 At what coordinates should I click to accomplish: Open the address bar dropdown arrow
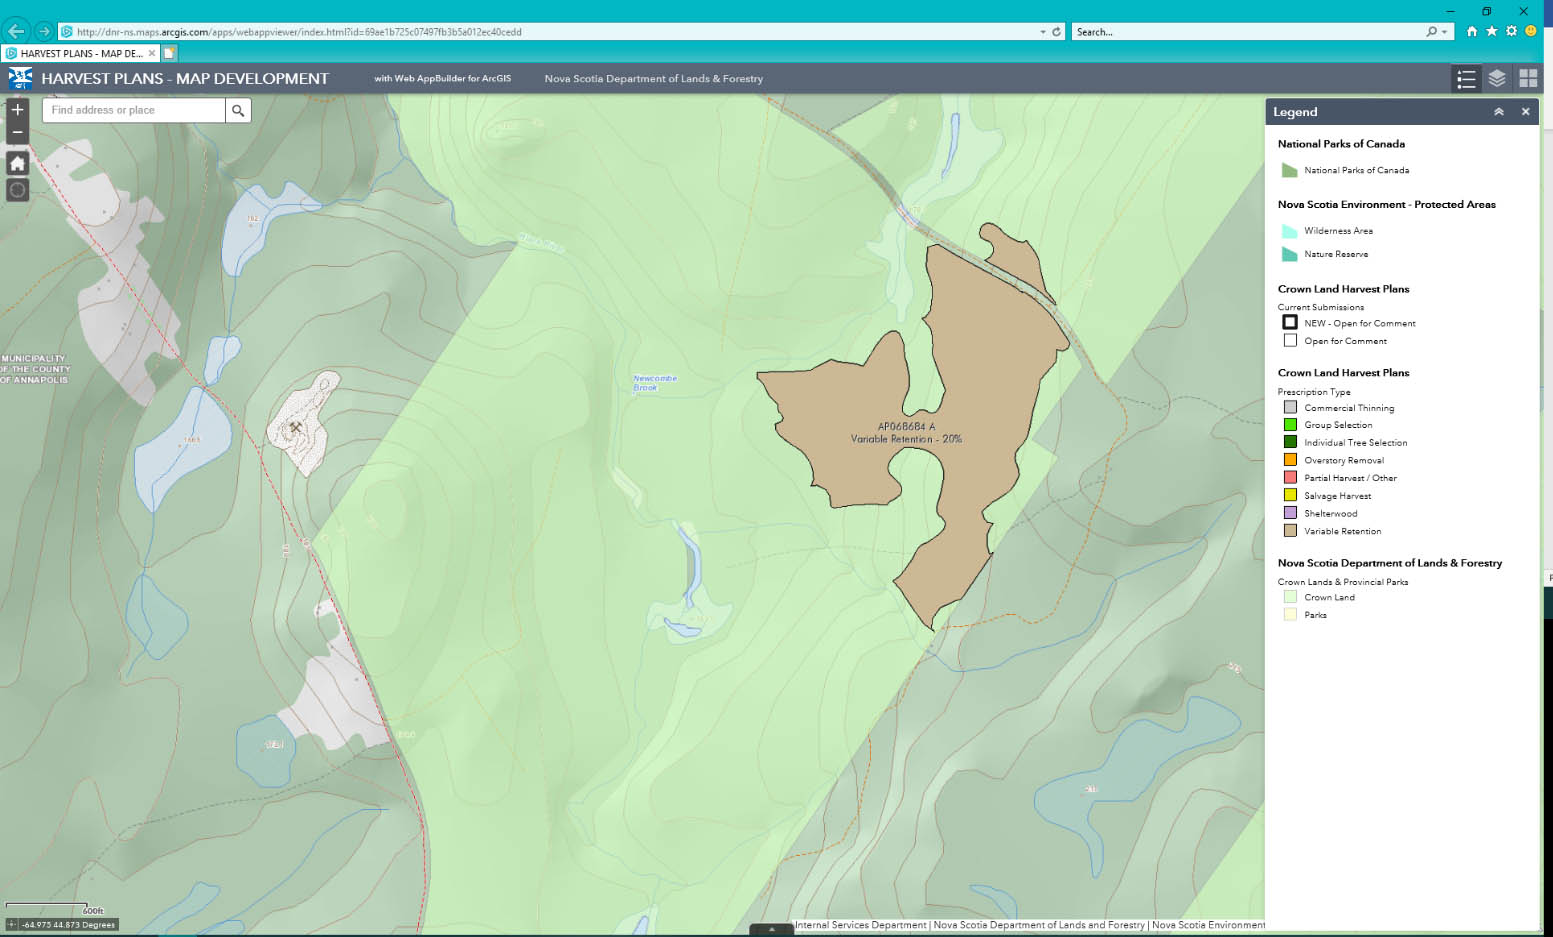point(1042,31)
